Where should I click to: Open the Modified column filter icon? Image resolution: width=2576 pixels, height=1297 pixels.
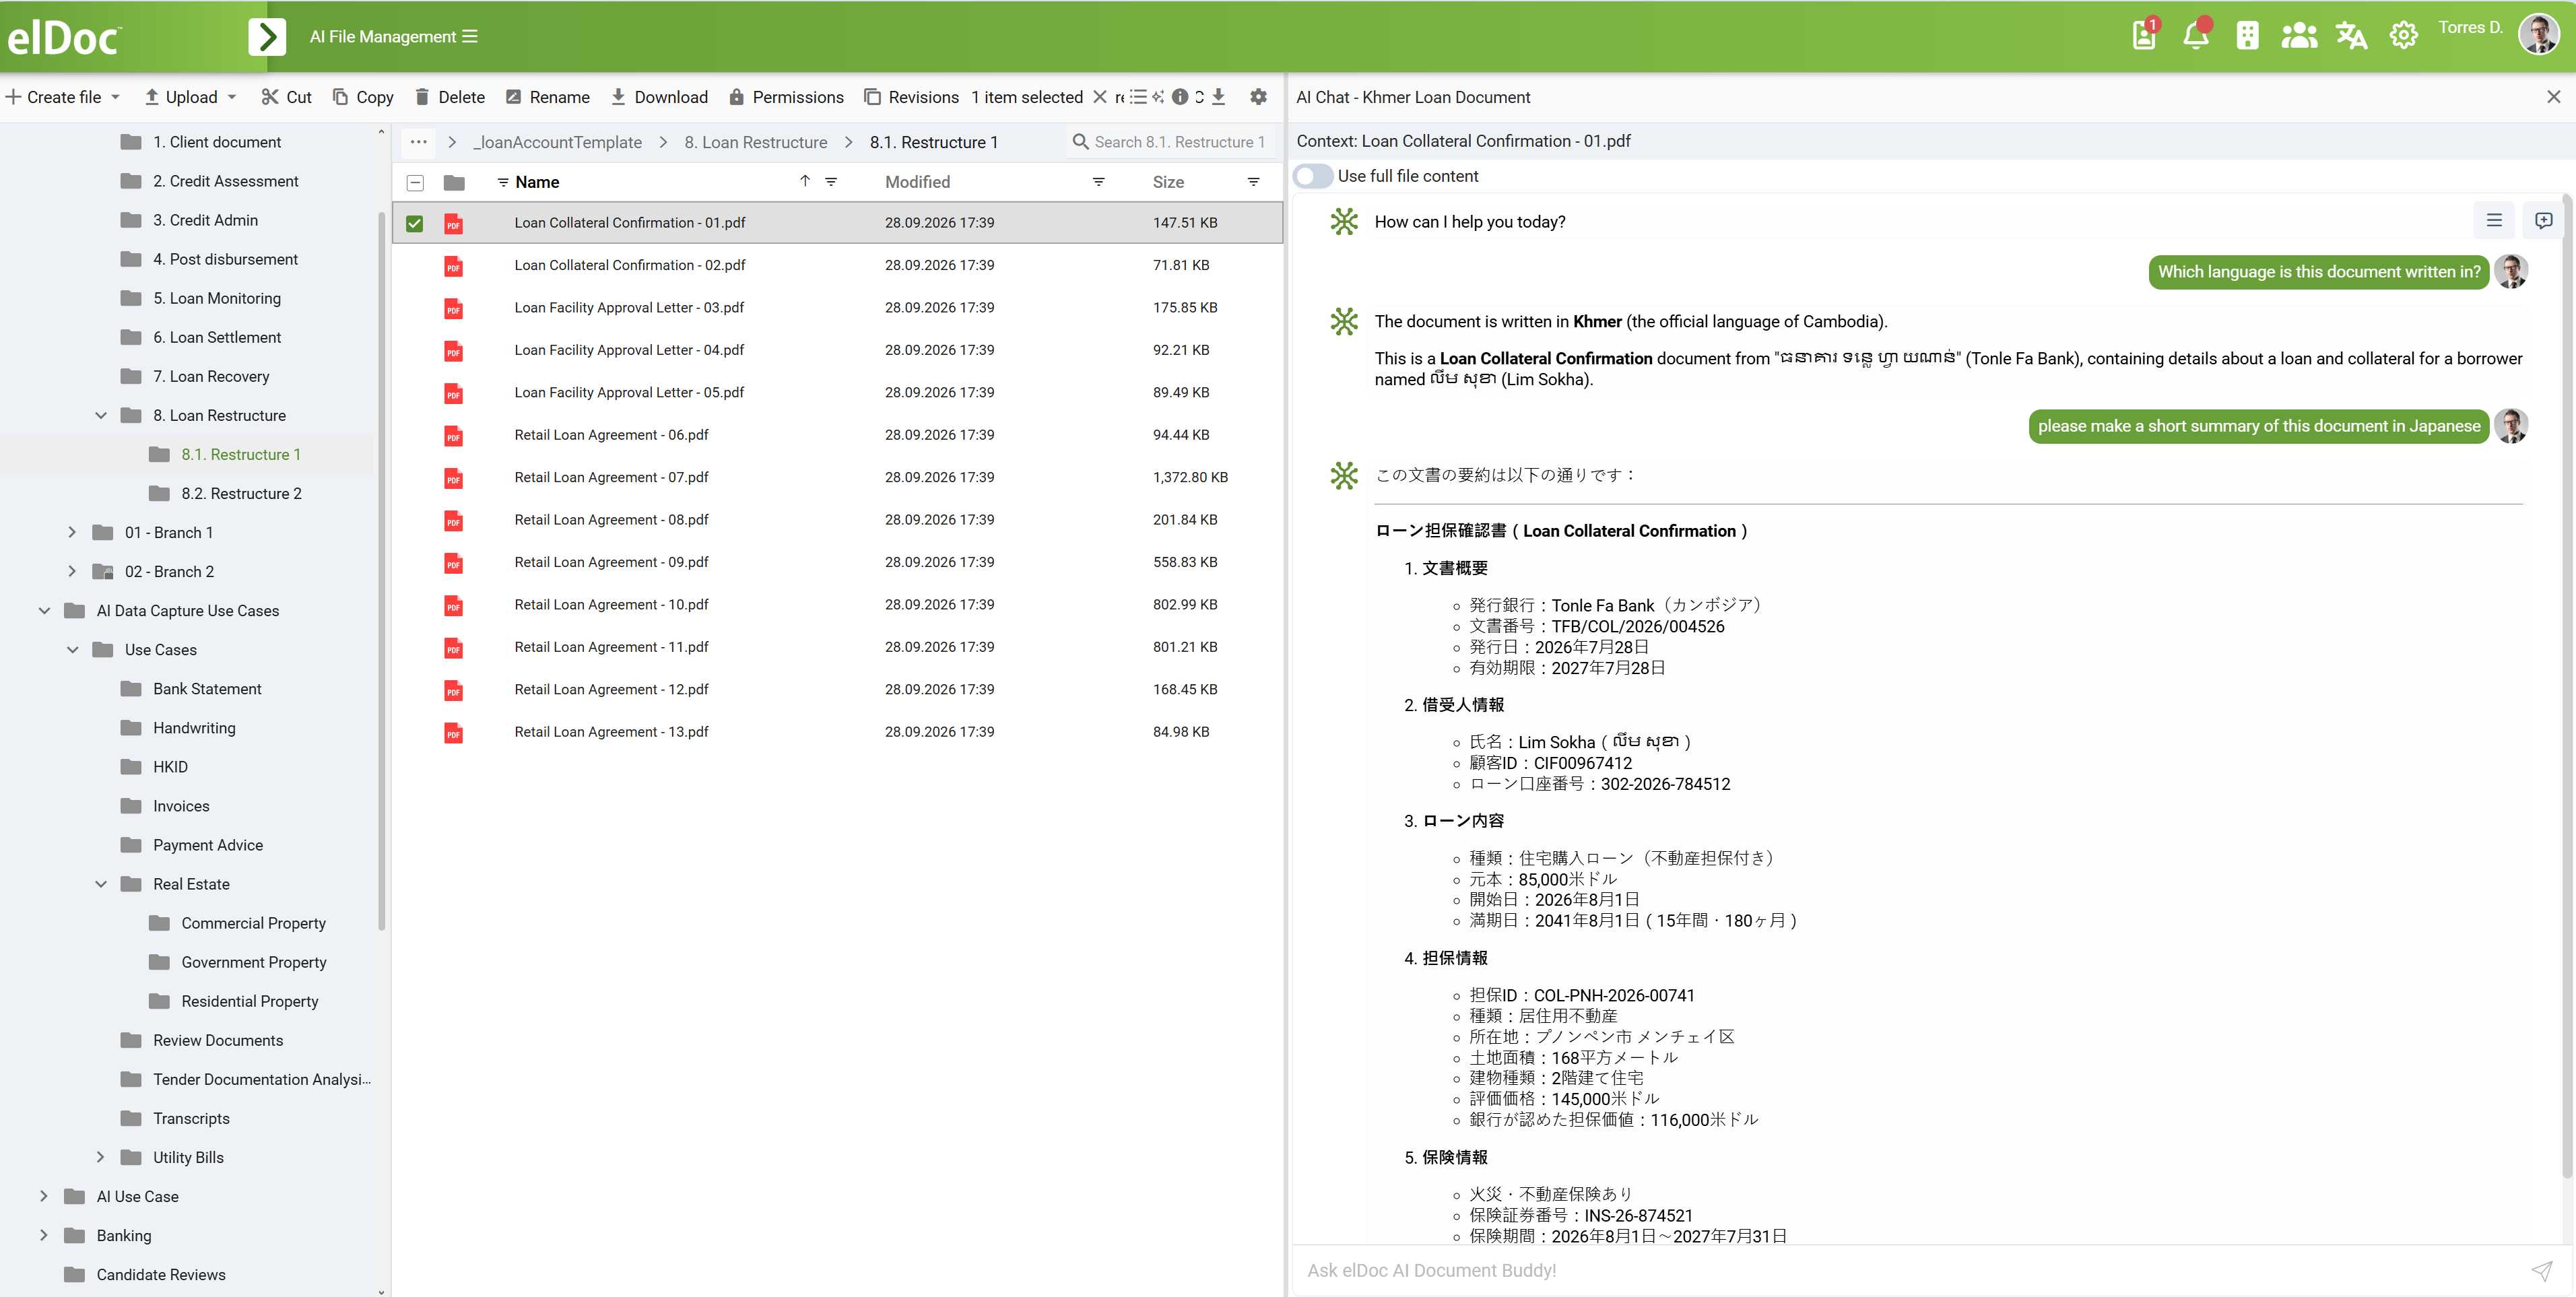click(x=1098, y=182)
